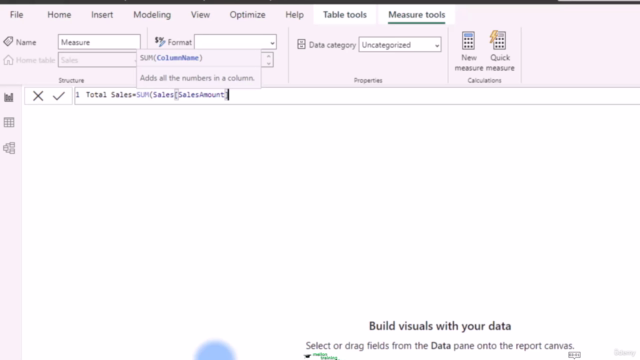
Task: Select the Measure tools tab
Action: 416,15
